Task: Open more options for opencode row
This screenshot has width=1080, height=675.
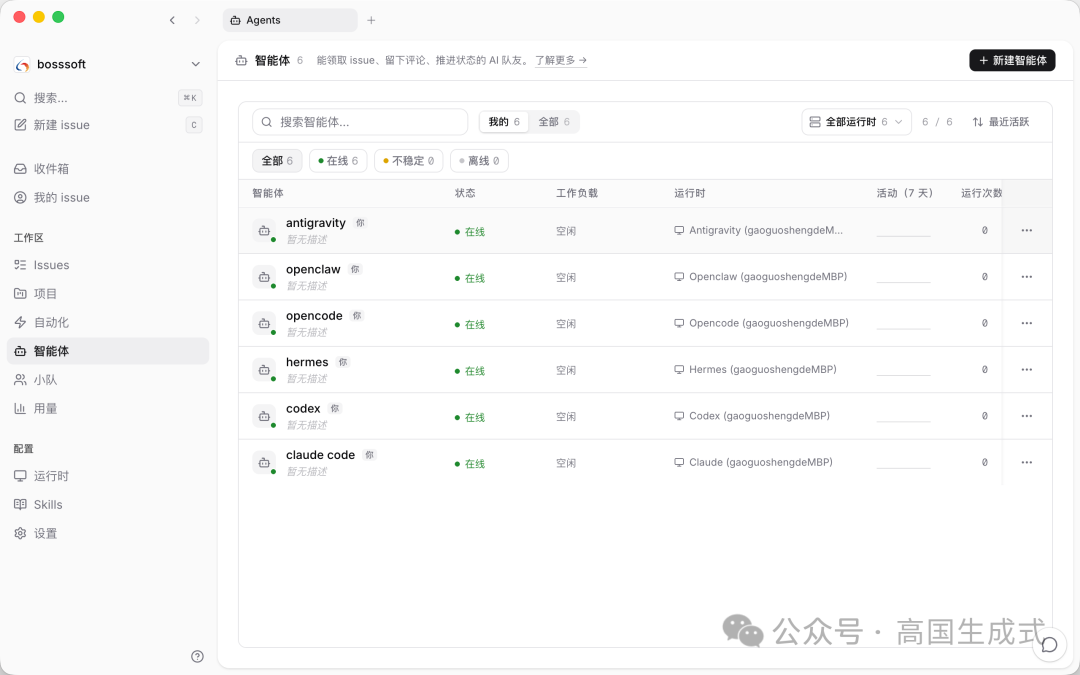Action: click(1026, 323)
